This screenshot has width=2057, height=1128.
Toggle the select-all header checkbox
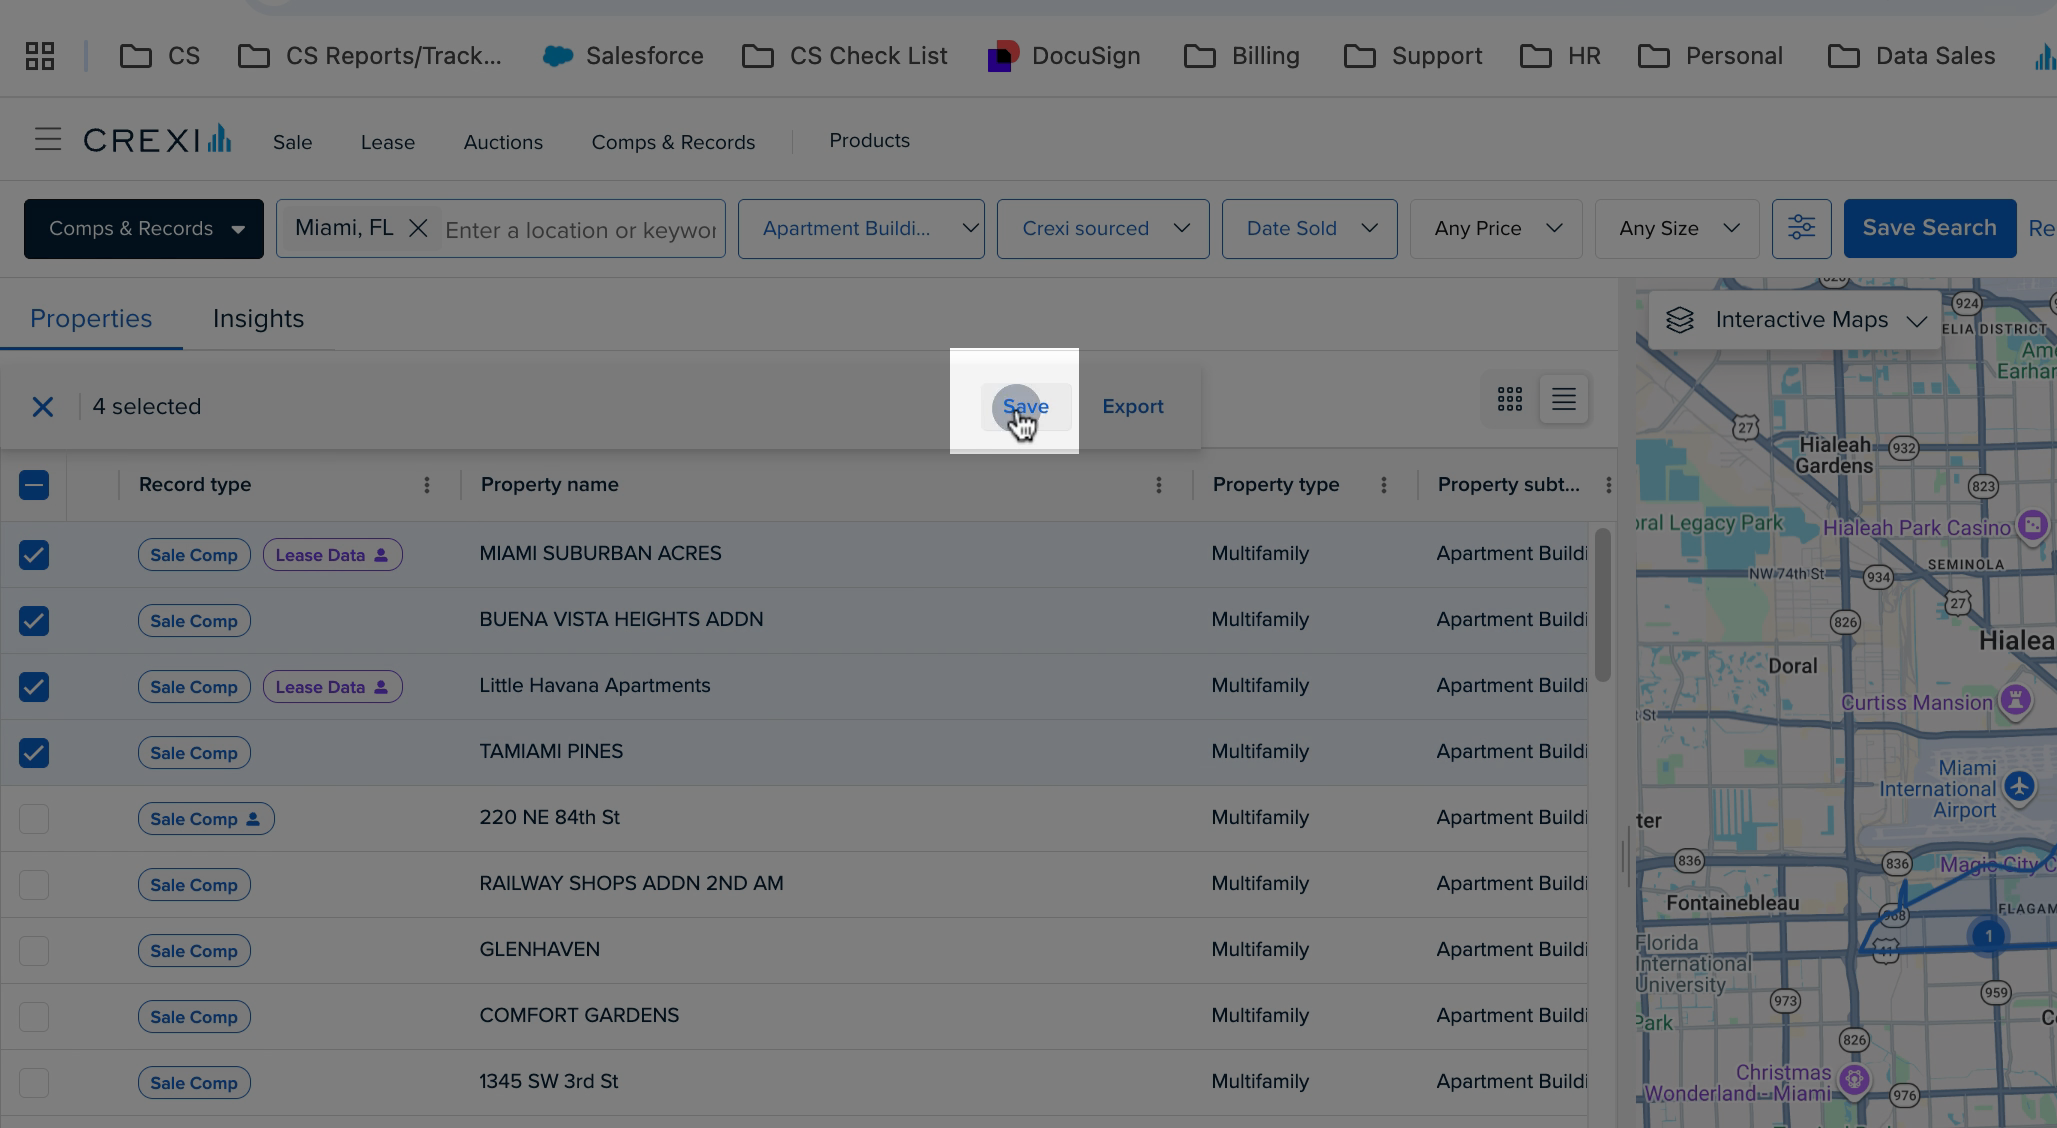[x=34, y=486]
